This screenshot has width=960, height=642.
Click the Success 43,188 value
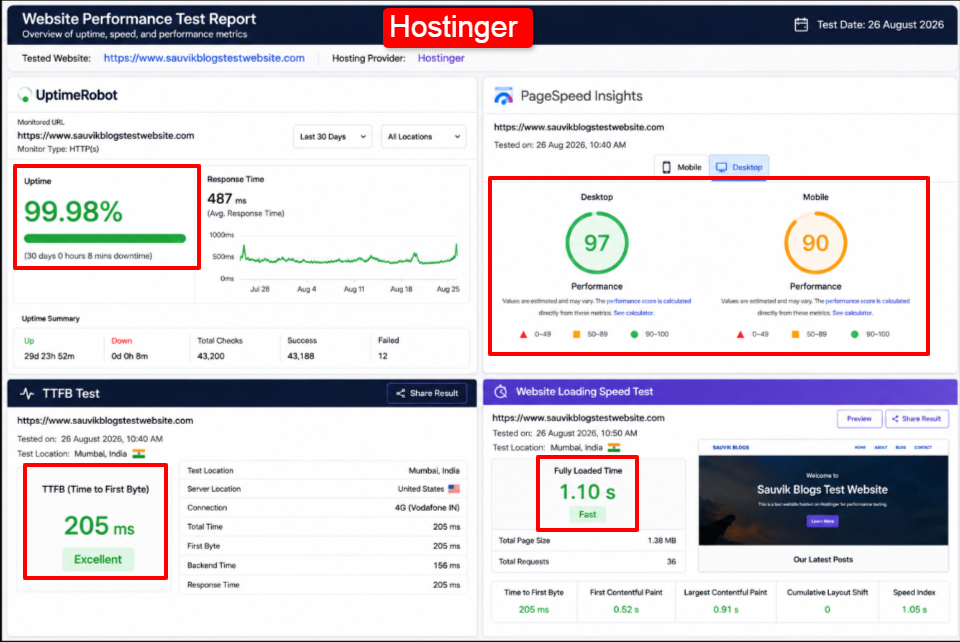point(301,356)
